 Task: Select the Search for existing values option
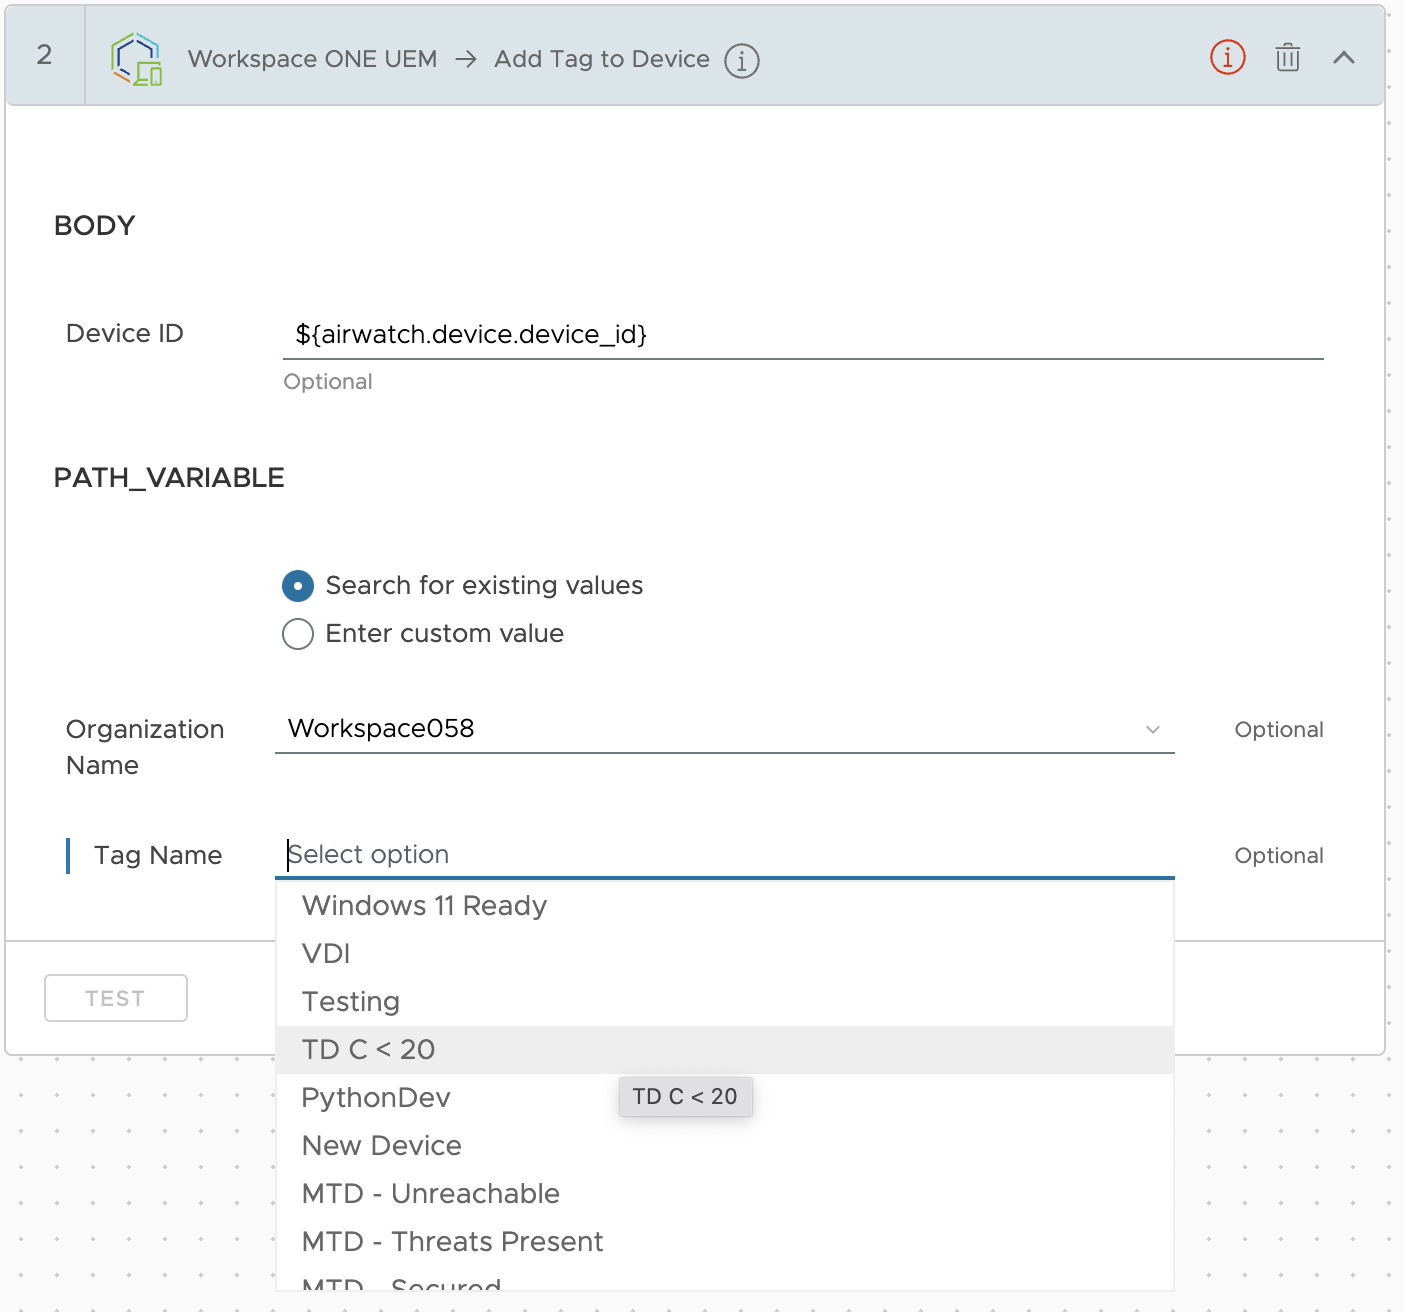pyautogui.click(x=297, y=585)
